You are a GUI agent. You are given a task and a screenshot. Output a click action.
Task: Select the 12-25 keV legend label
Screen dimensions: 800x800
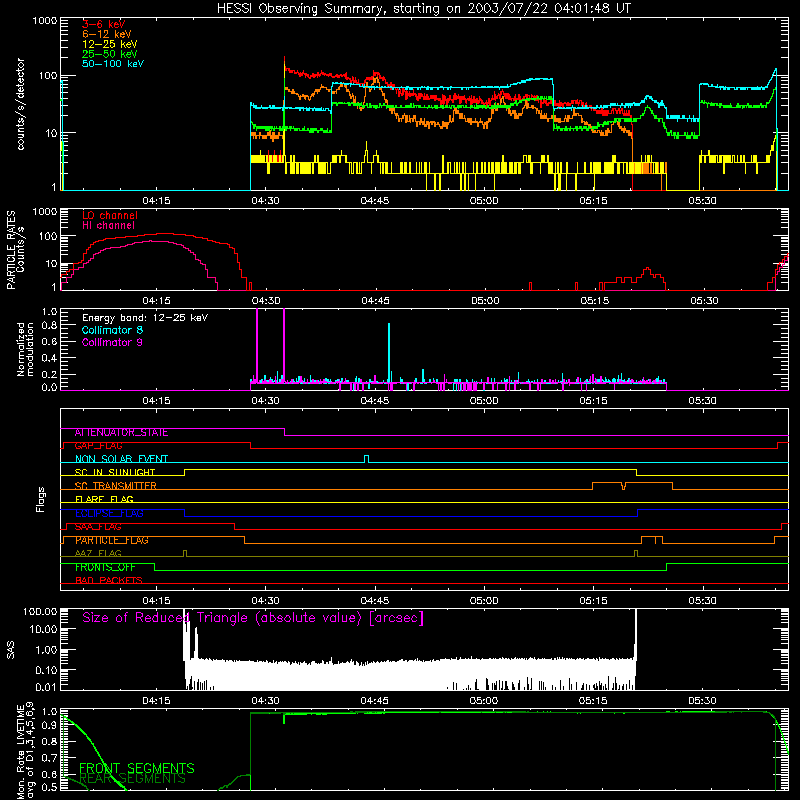pos(109,44)
